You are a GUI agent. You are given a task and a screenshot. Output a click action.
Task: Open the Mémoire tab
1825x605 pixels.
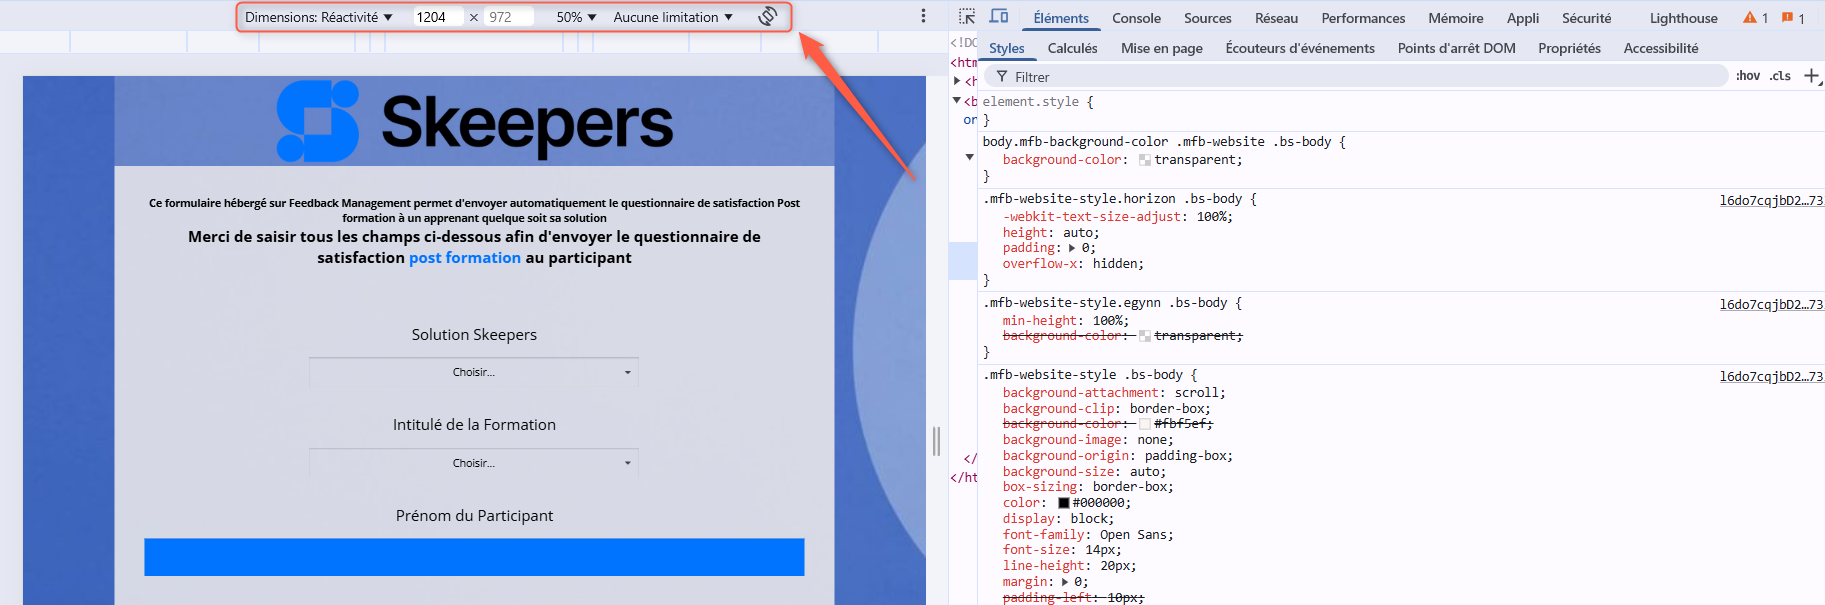[1456, 18]
